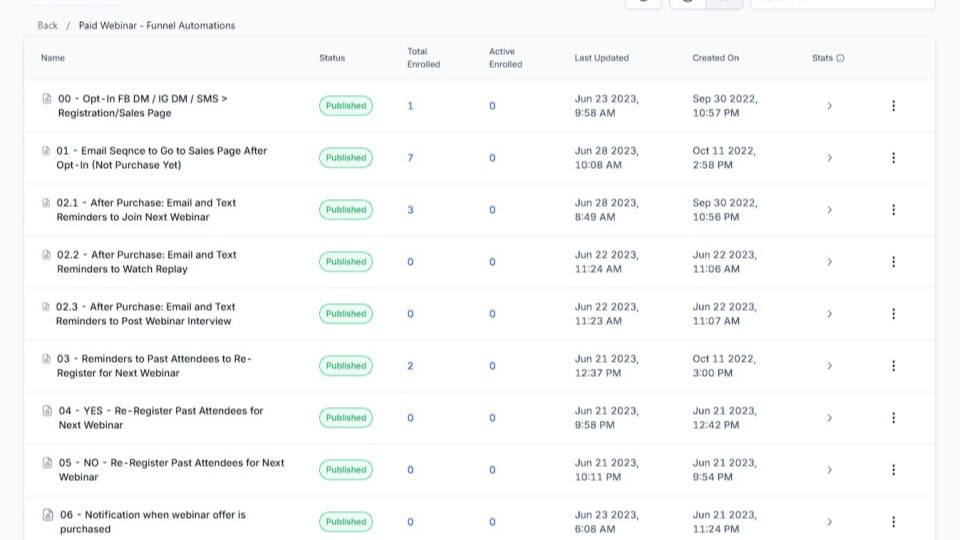Open workflow 02.1 Reminders to Join Next Webinar
Image resolution: width=960 pixels, height=540 pixels.
pyautogui.click(x=146, y=210)
